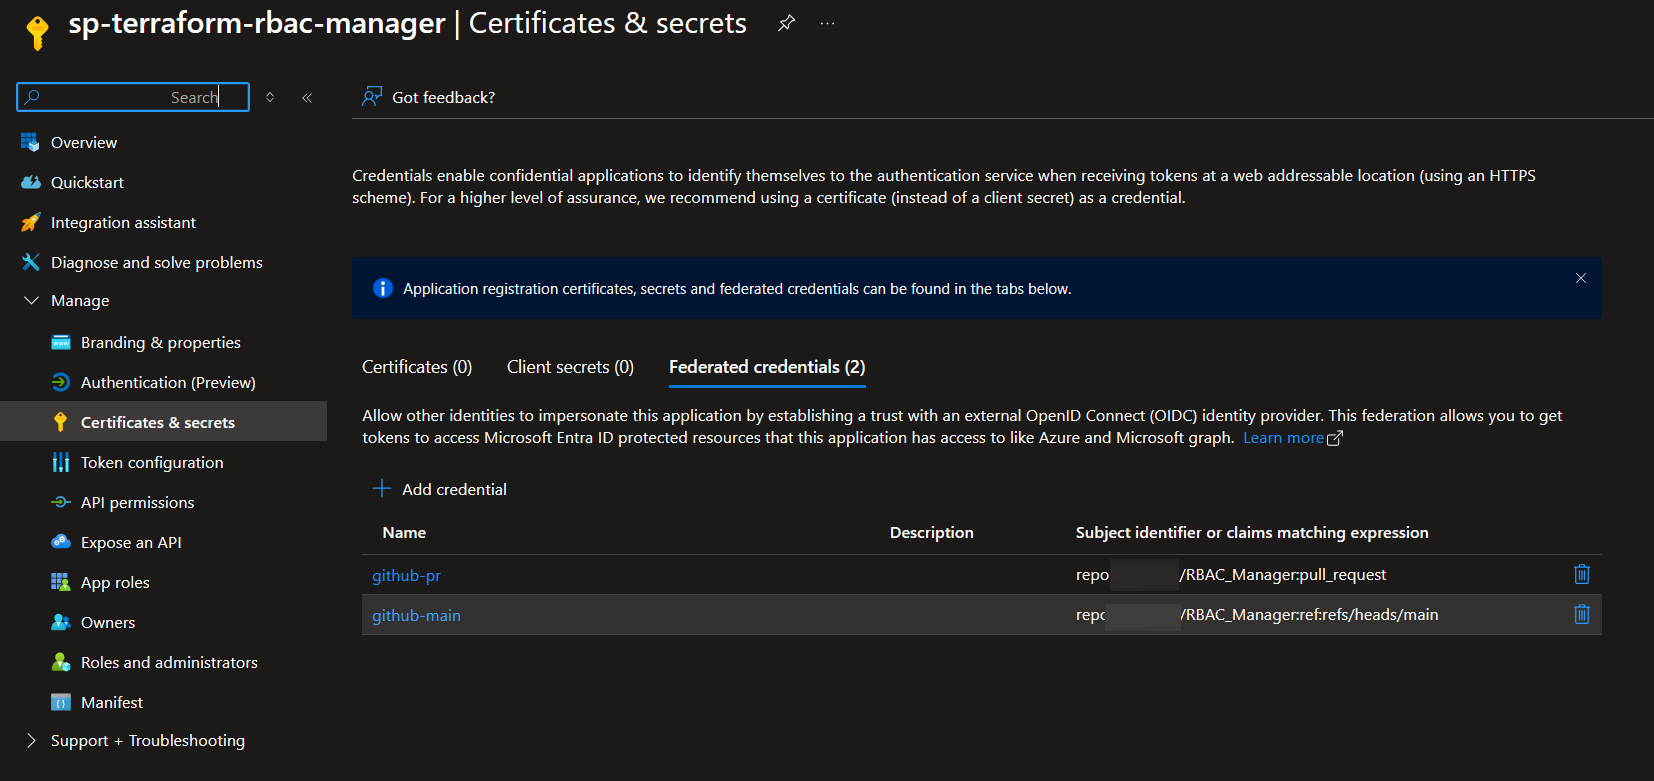Delete github-main credential with trash icon
The image size is (1654, 781).
(1582, 614)
